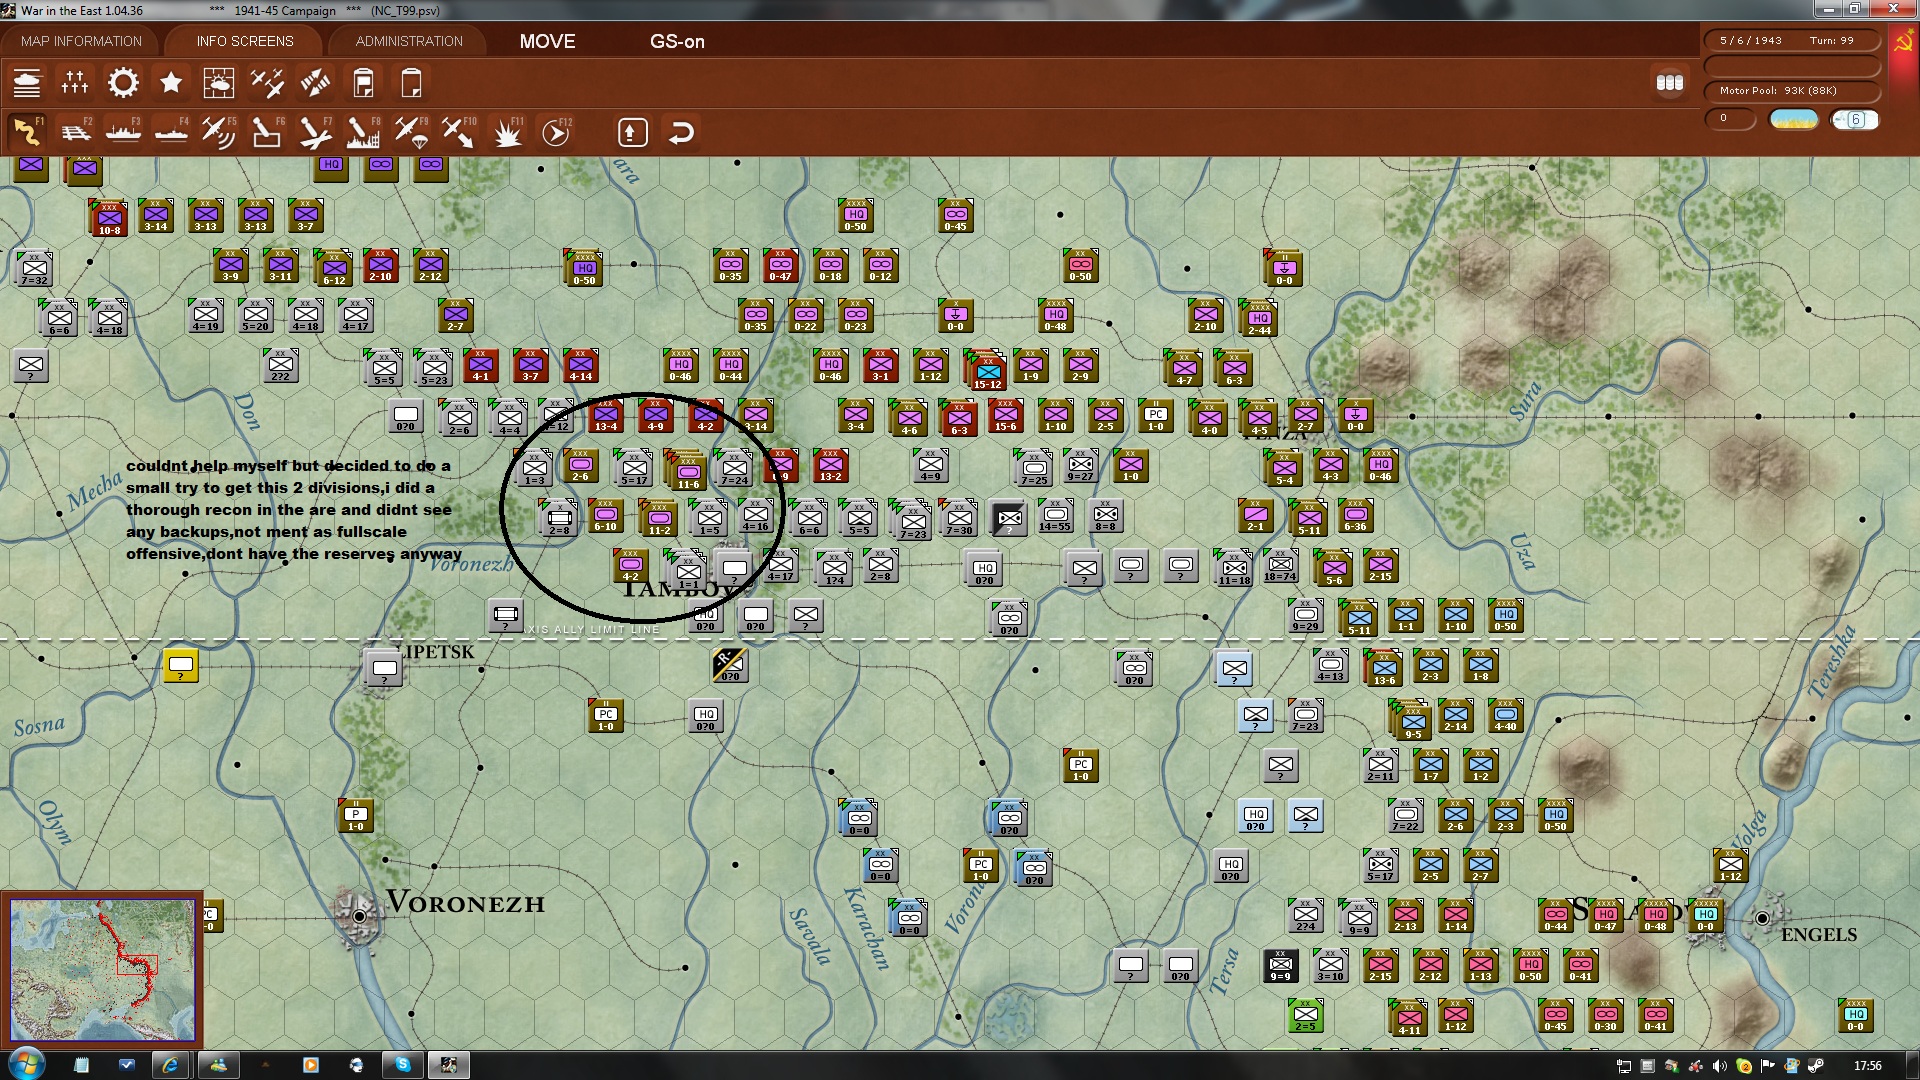
Task: Click the three stacked counters icon
Action: (1670, 83)
